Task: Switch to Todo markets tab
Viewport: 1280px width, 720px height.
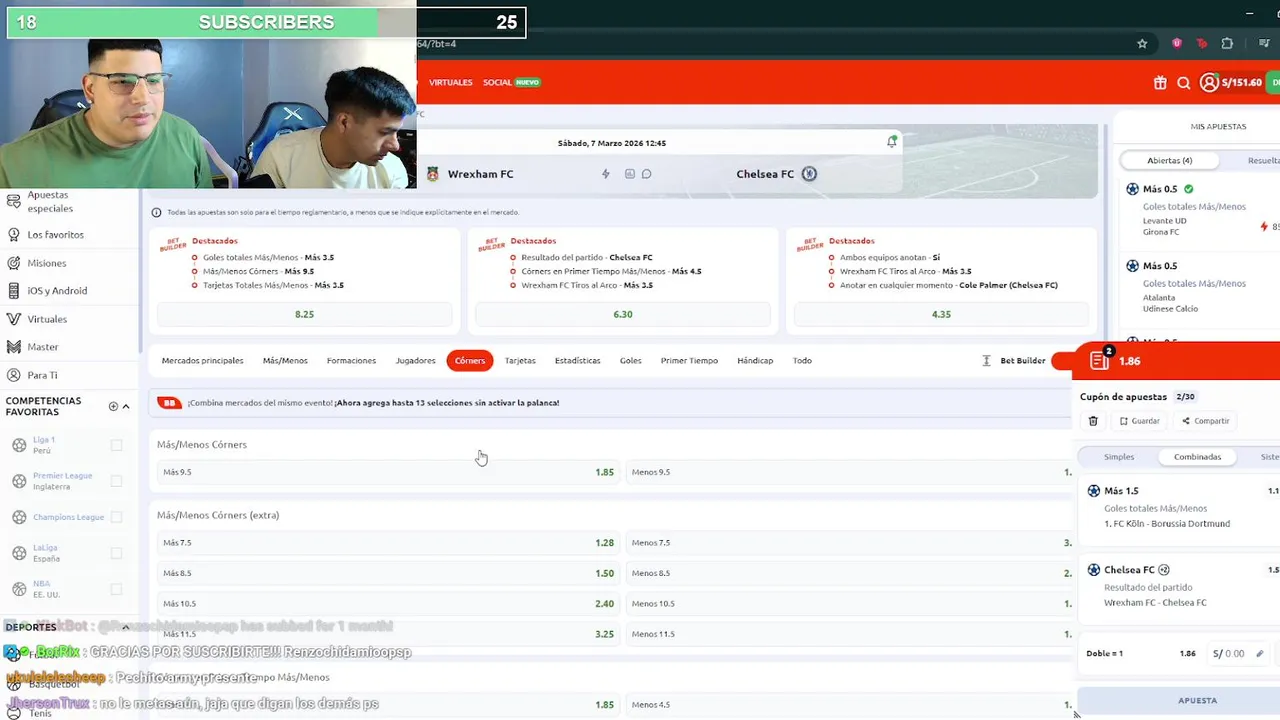Action: [802, 361]
